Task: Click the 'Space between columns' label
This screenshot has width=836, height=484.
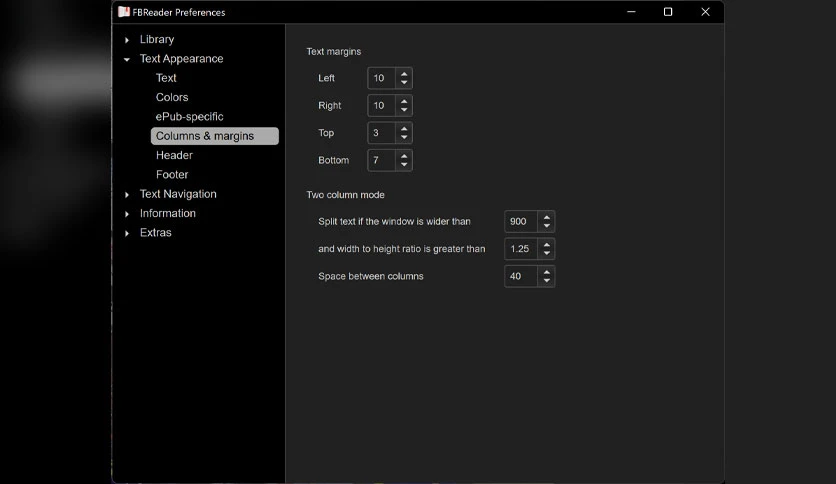Action: (371, 276)
